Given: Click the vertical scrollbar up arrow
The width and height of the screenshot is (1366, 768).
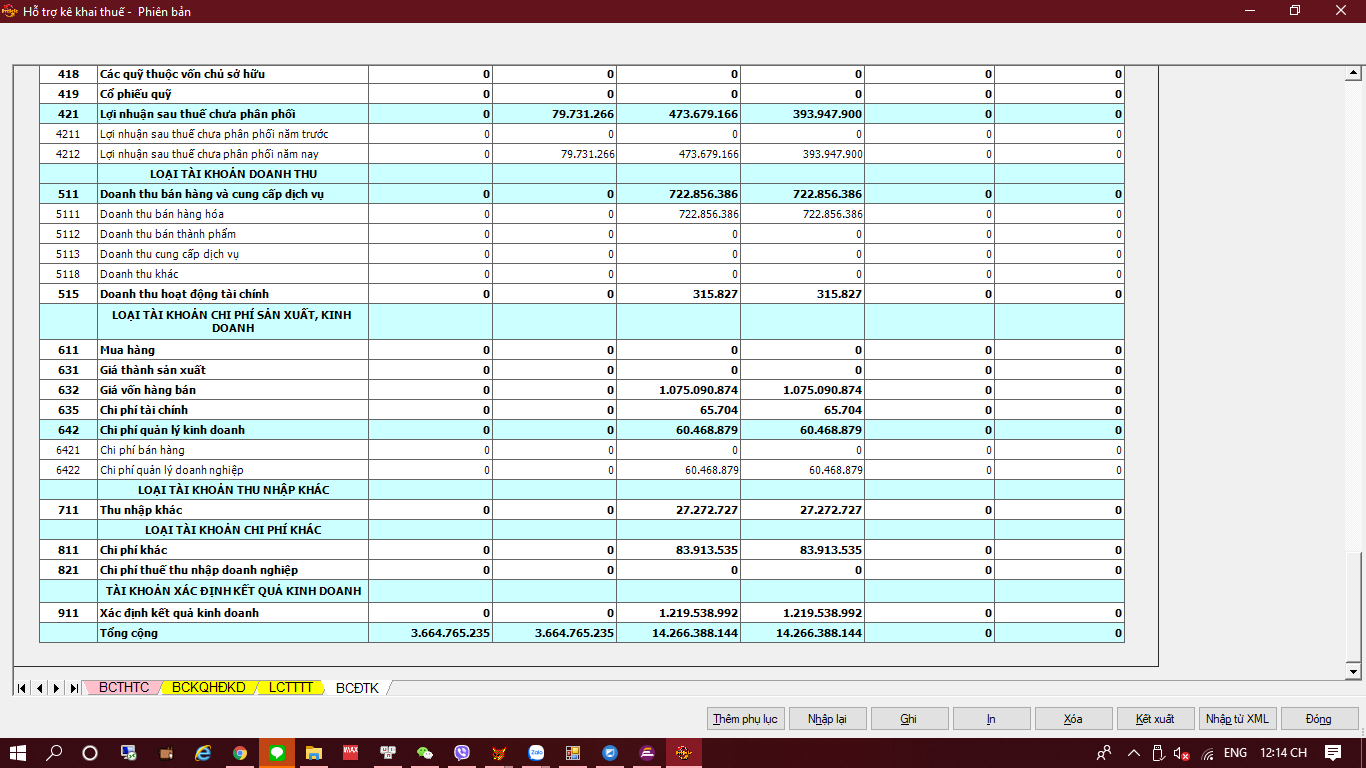Looking at the screenshot, I should 1354,73.
